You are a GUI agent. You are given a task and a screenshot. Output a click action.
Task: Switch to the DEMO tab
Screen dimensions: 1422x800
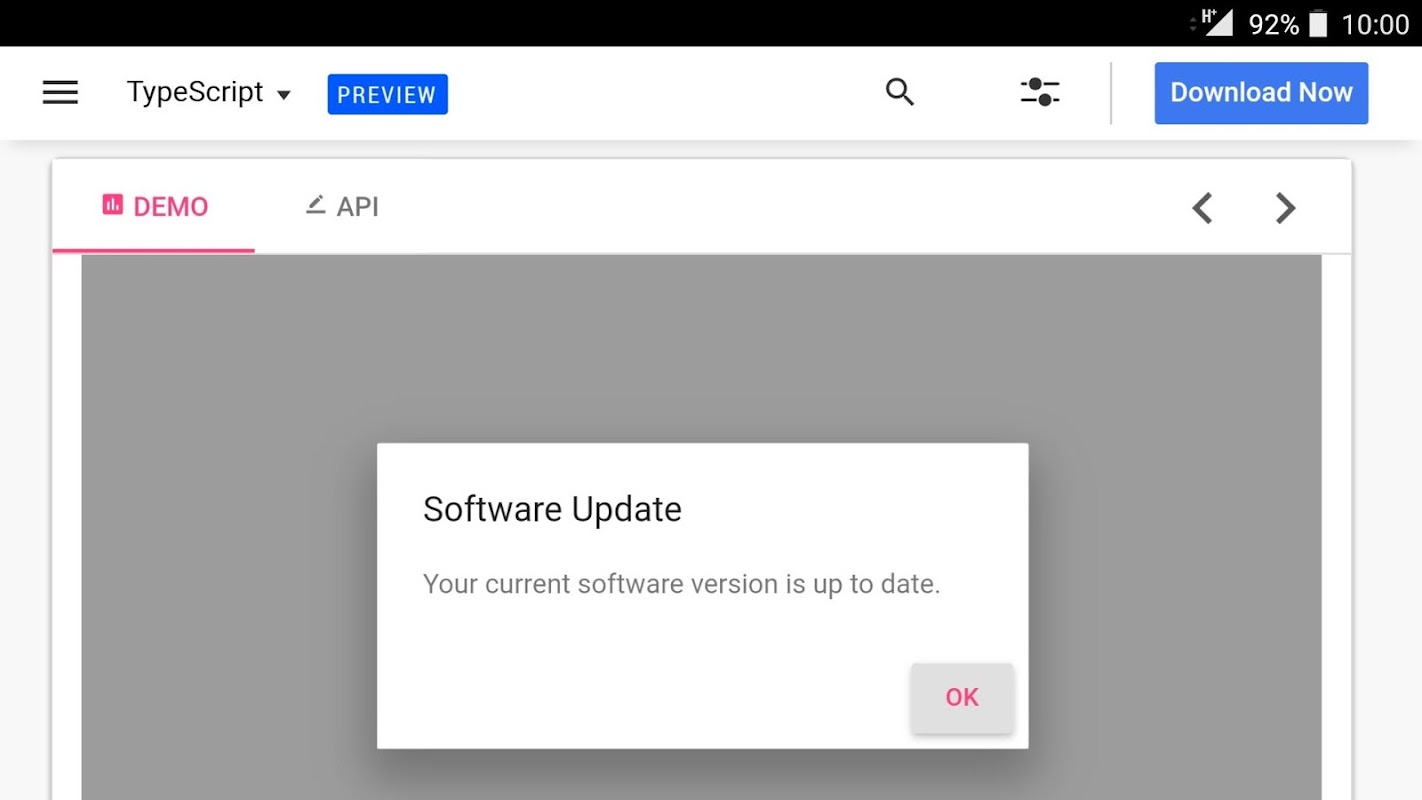[x=154, y=206]
